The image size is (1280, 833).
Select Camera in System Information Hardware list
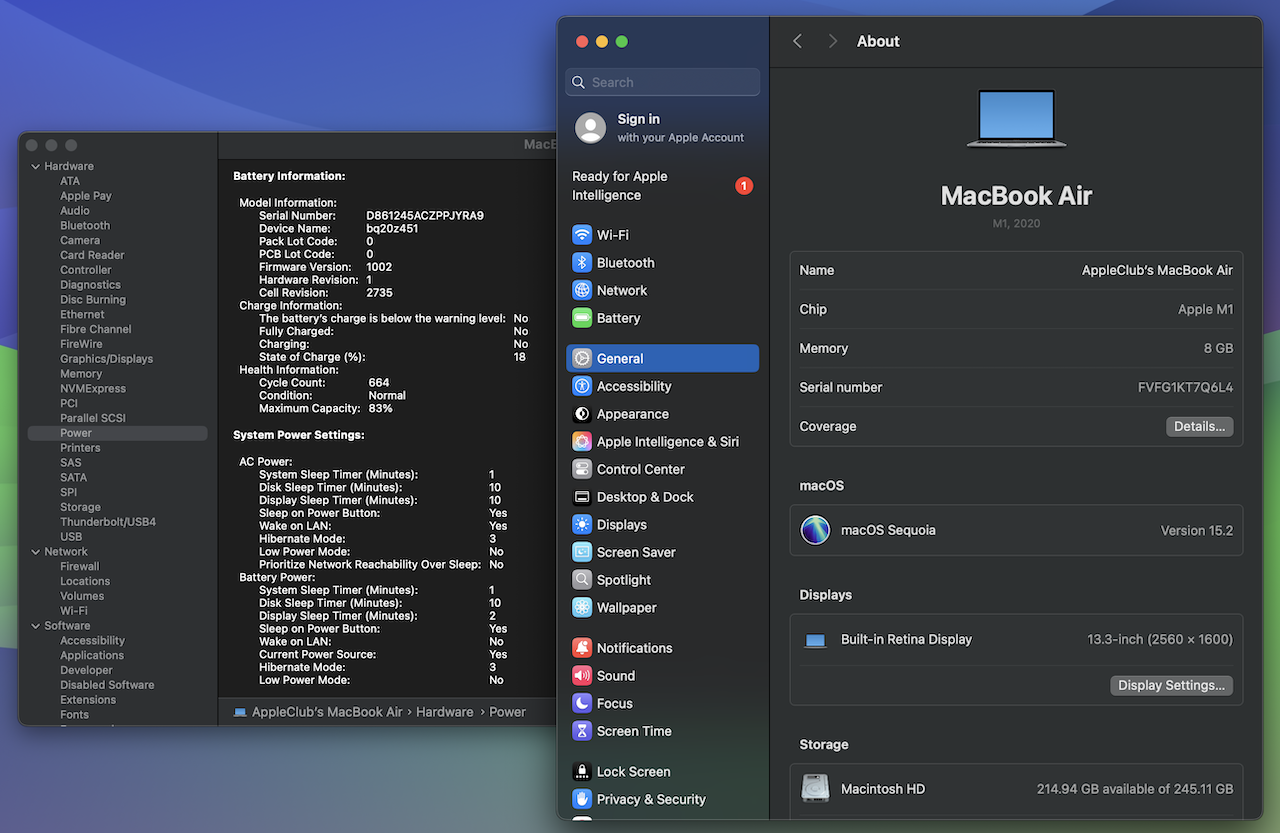(x=80, y=241)
